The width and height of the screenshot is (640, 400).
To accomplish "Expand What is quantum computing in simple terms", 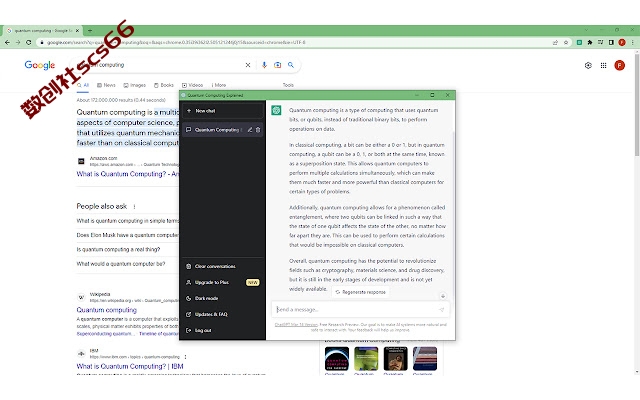I will tap(128, 221).
